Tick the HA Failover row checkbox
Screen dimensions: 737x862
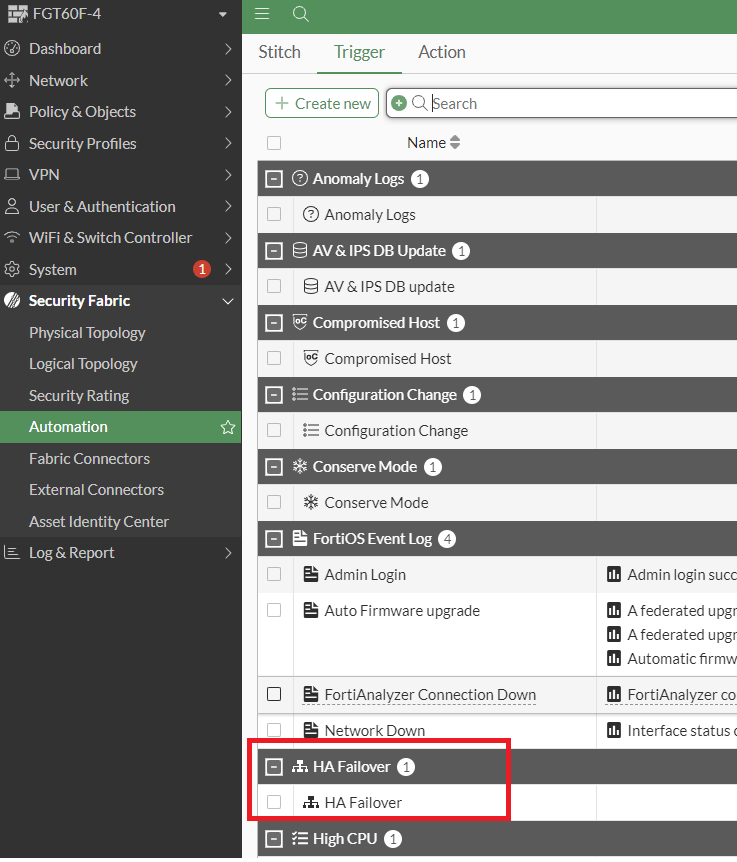click(274, 802)
